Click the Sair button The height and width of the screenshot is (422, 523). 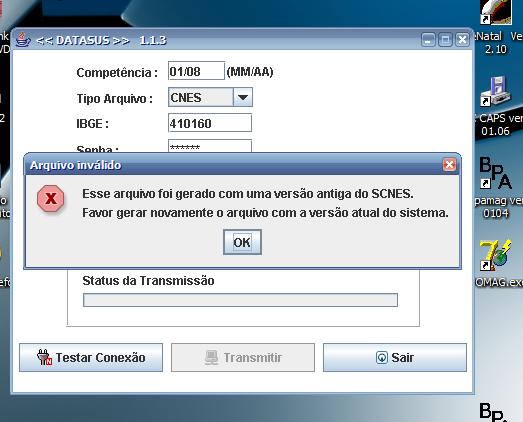(x=395, y=358)
